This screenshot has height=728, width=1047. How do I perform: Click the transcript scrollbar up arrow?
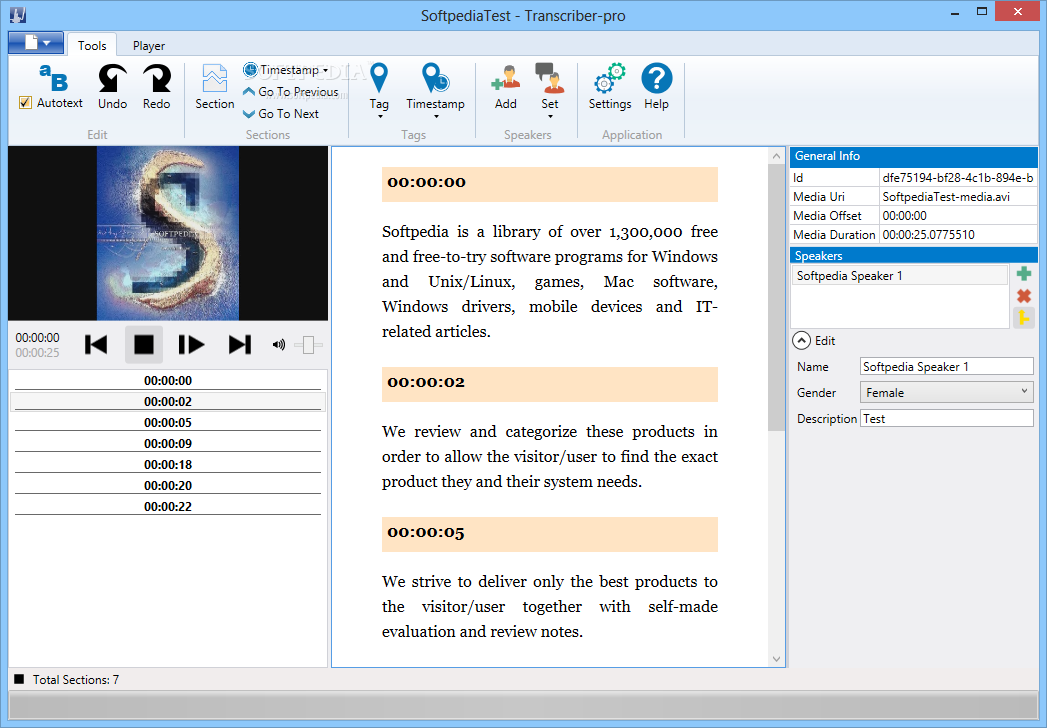(776, 156)
